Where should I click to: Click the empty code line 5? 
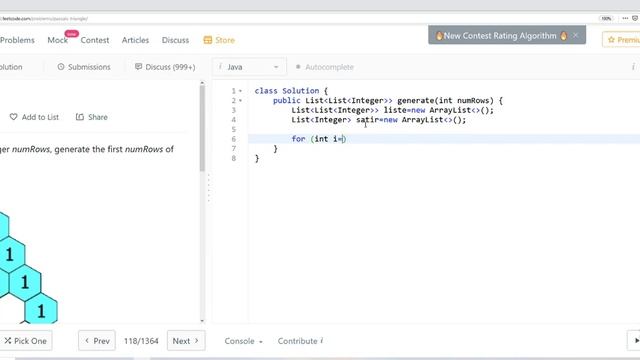[x=444, y=129]
